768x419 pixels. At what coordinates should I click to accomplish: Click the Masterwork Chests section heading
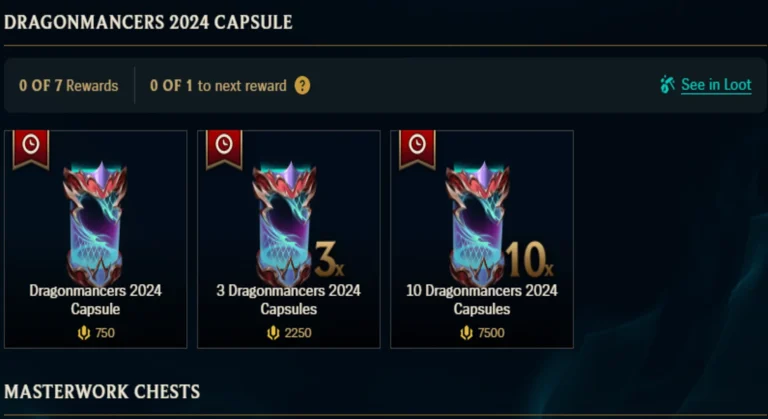pos(102,392)
